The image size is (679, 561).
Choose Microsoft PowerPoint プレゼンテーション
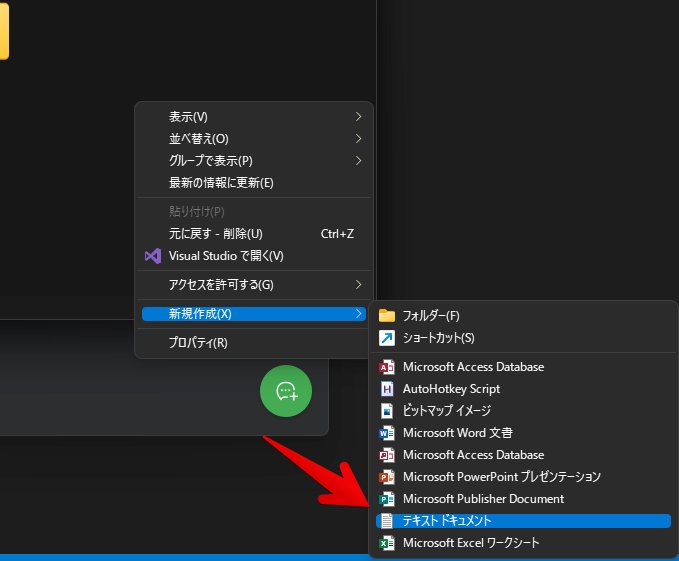coord(523,477)
